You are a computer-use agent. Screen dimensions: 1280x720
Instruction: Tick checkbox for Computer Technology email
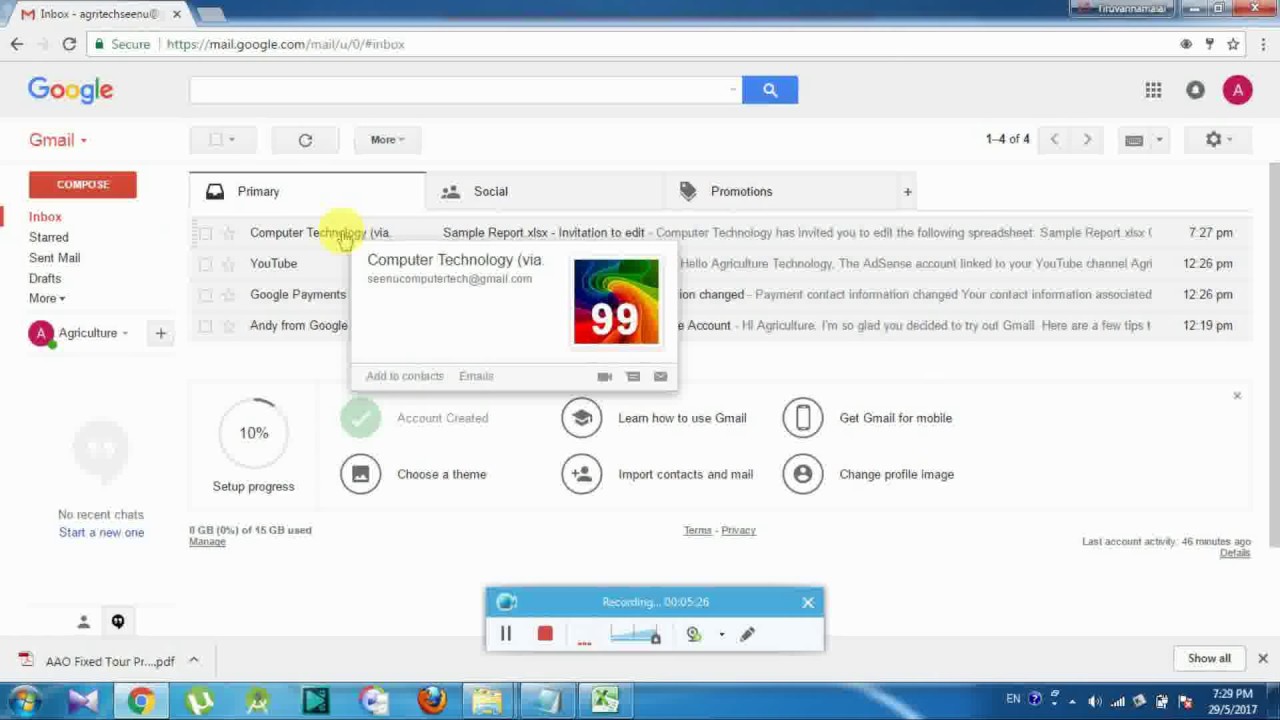(205, 233)
